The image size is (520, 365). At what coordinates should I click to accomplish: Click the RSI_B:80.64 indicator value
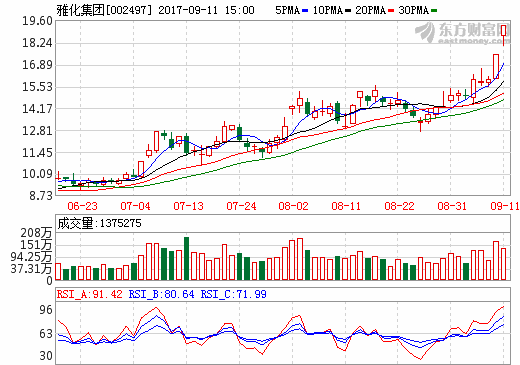pos(162,294)
